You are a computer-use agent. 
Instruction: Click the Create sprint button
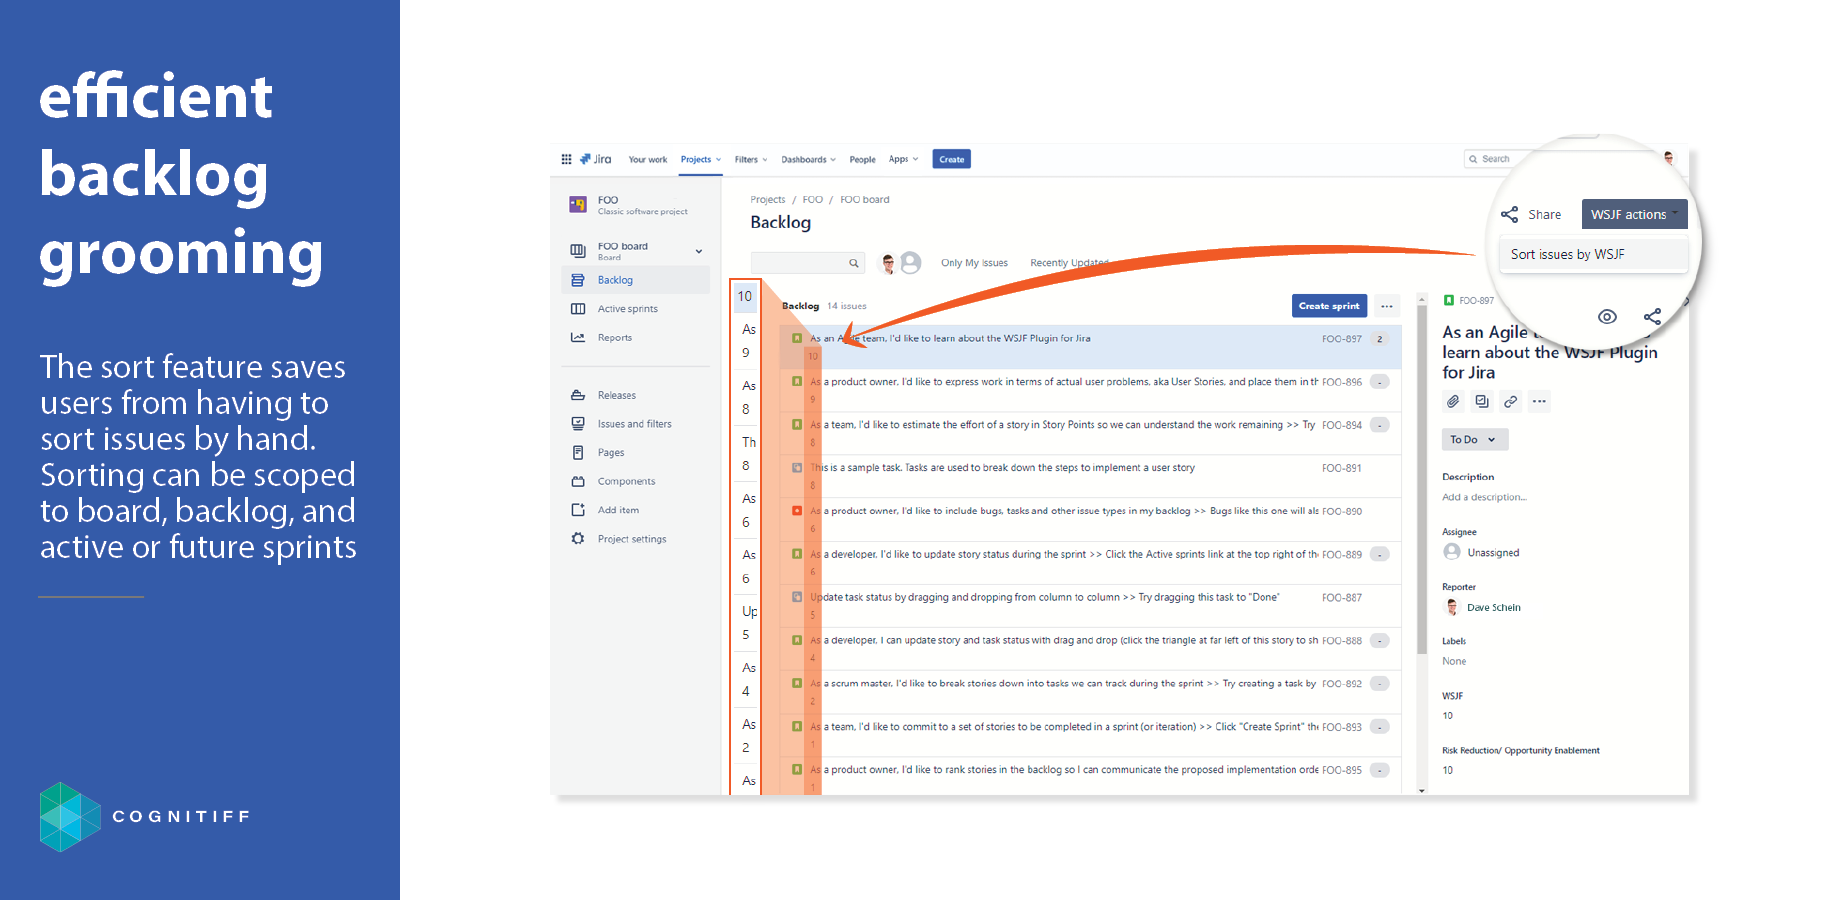(x=1329, y=306)
